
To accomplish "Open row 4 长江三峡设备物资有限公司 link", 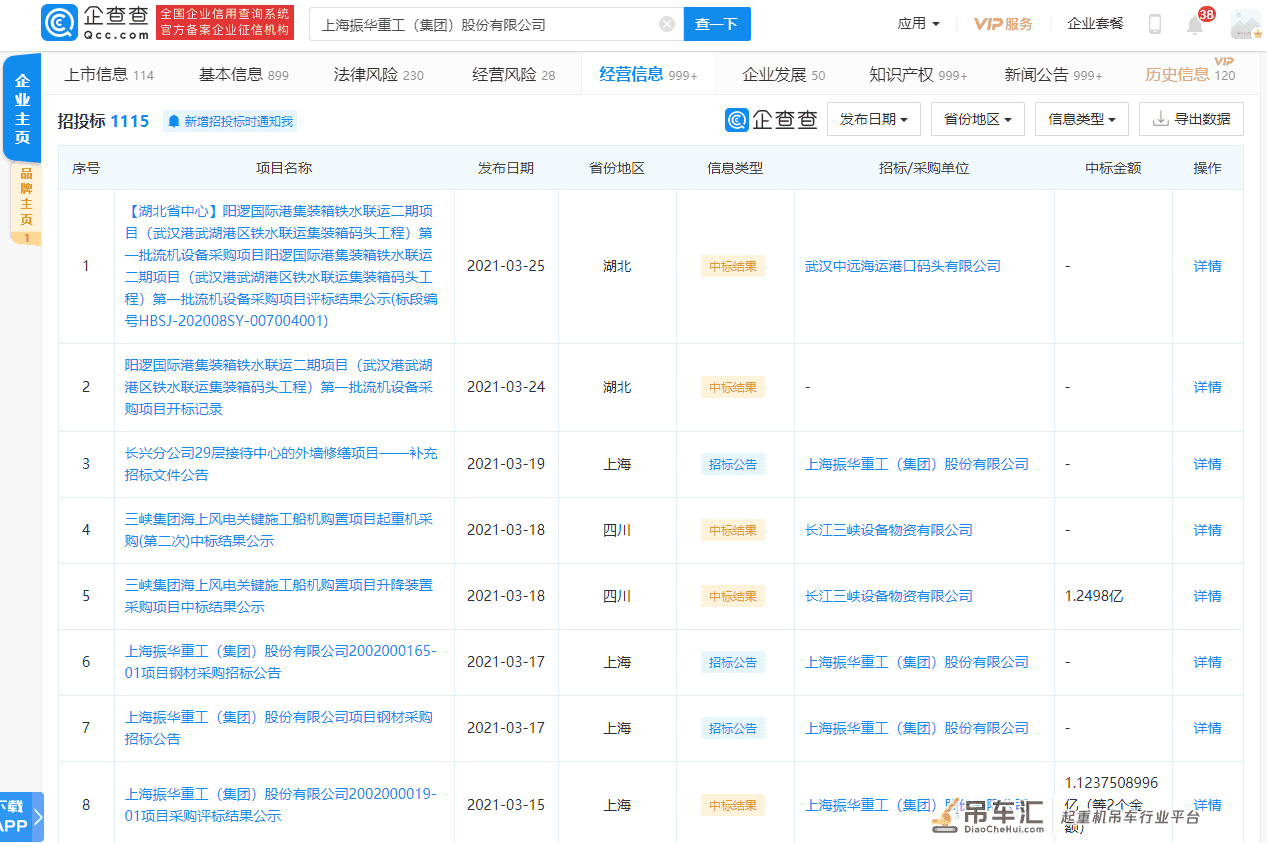I will 888,530.
